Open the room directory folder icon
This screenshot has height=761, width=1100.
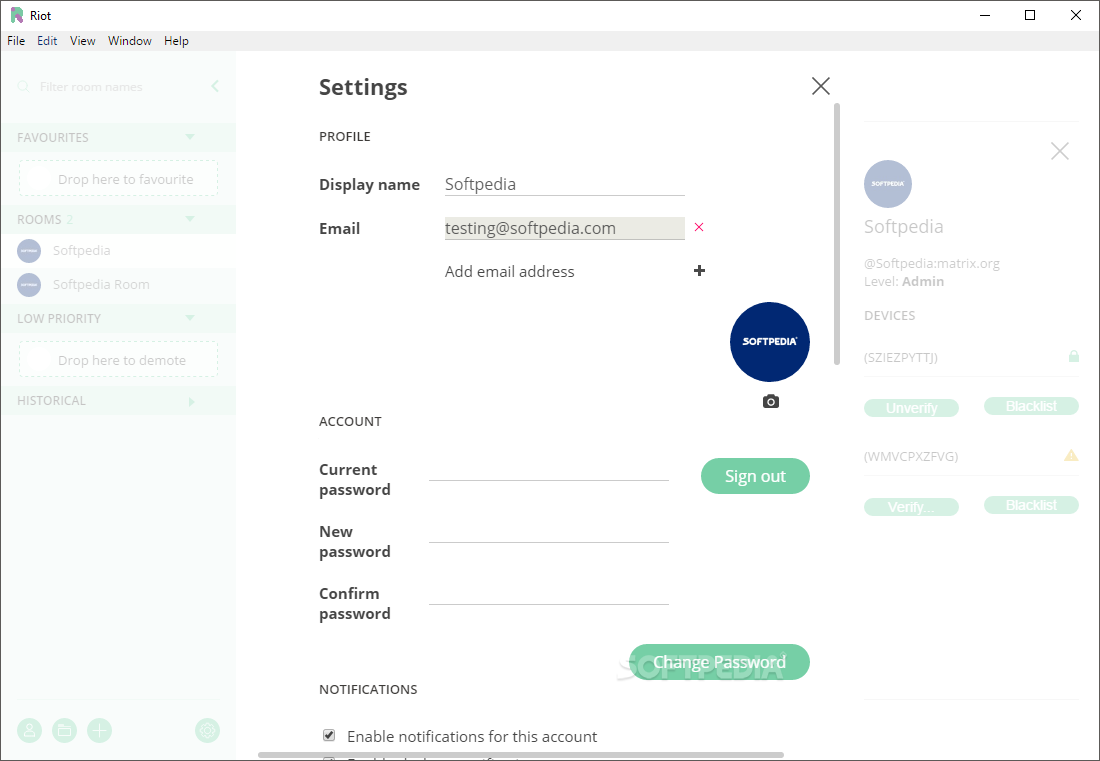65,730
